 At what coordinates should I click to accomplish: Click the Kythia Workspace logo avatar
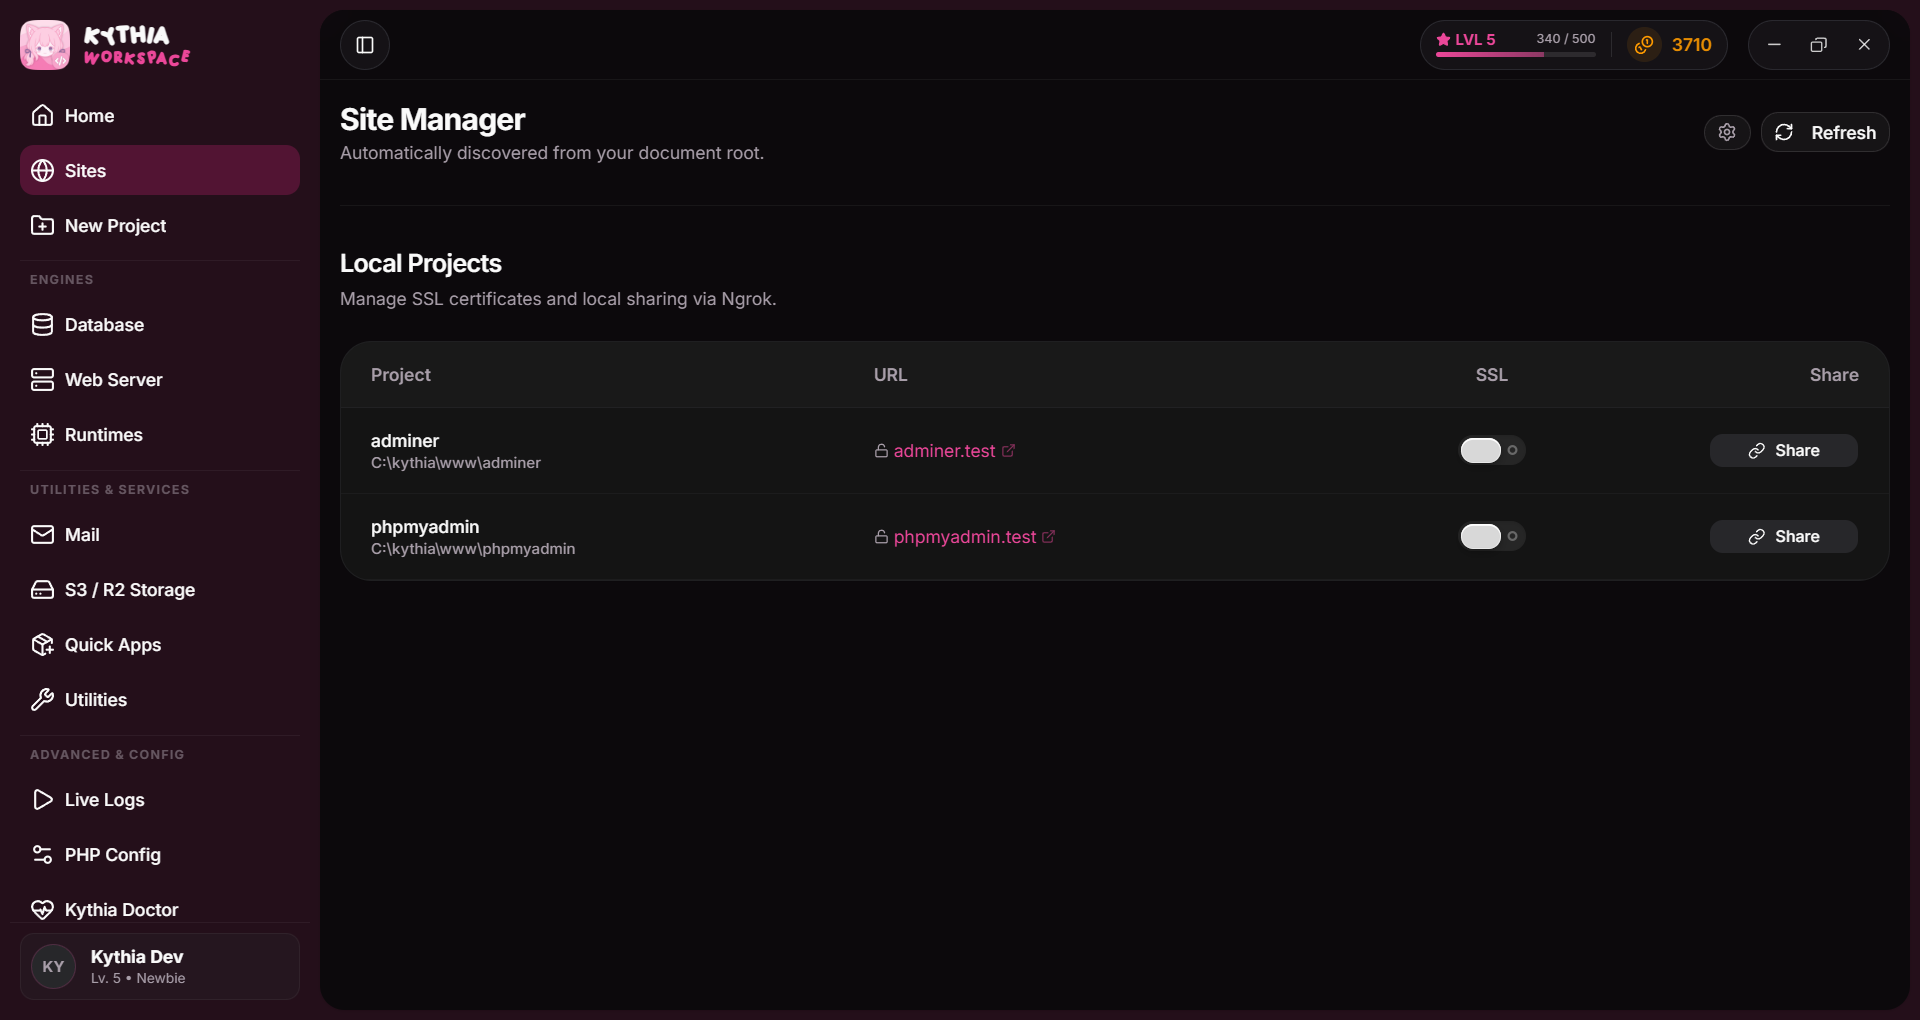(x=45, y=45)
